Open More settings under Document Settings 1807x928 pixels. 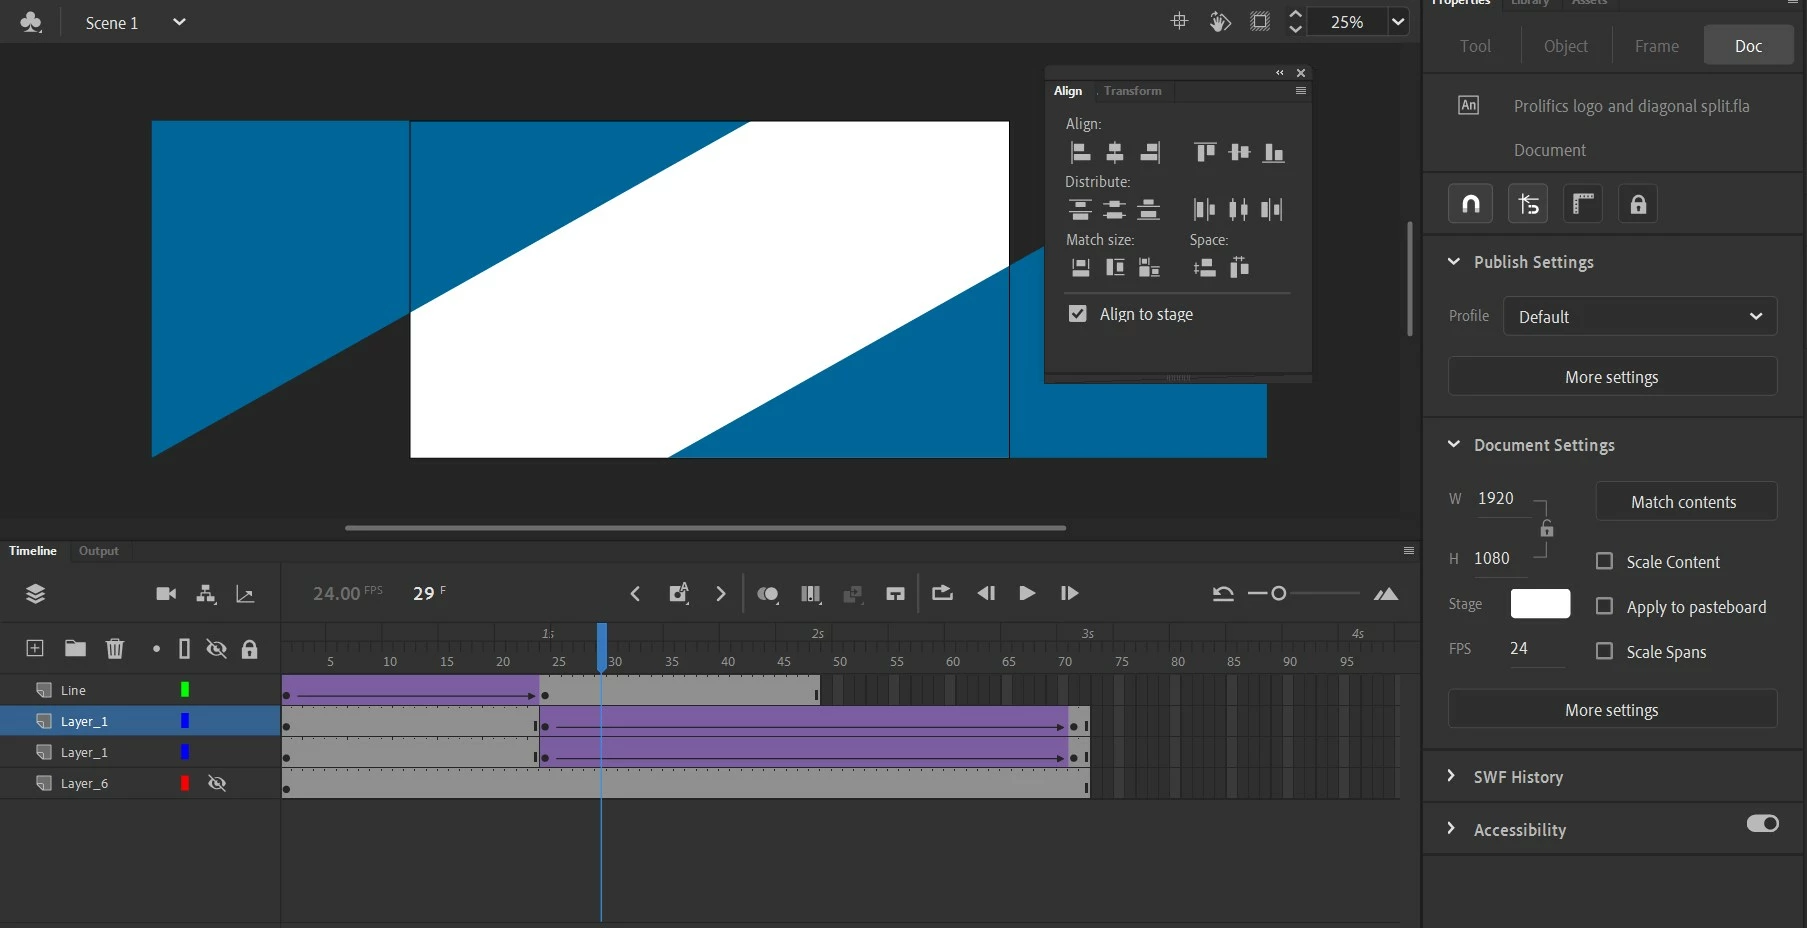tap(1612, 709)
